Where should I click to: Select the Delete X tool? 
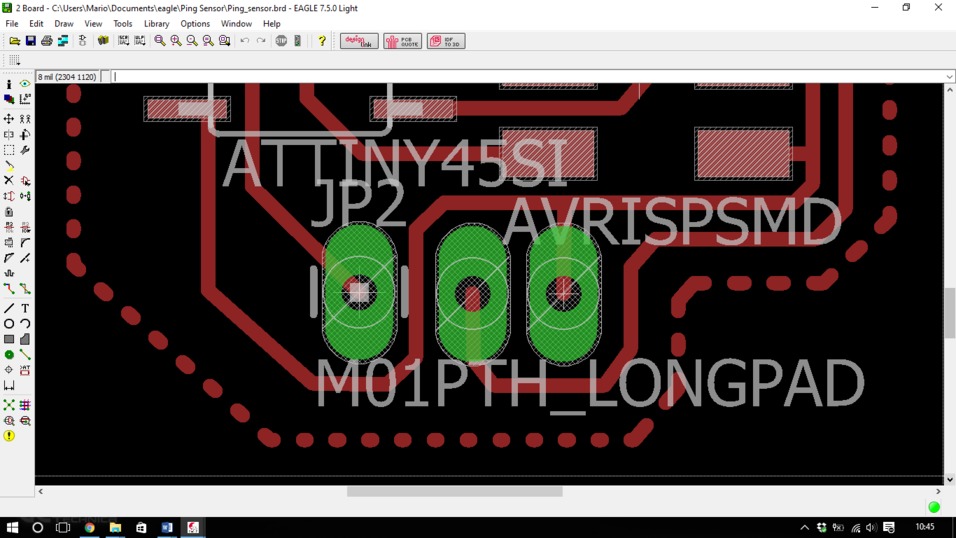(x=9, y=181)
